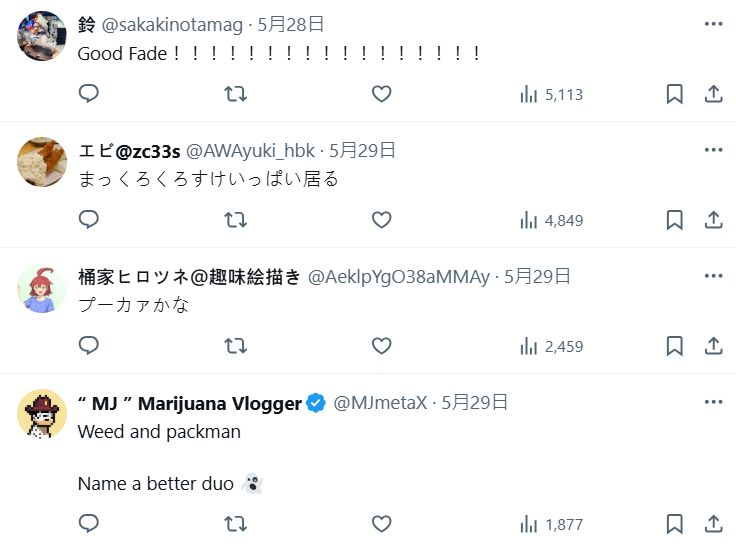
Task: Open more options for @sakakinotamag's tweet
Action: 713,24
